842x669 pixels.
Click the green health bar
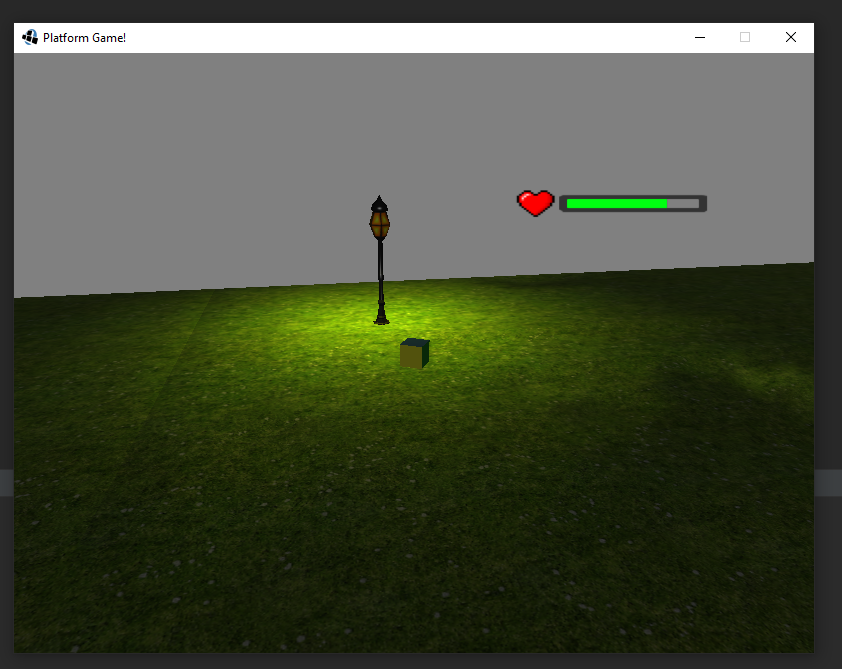(633, 203)
